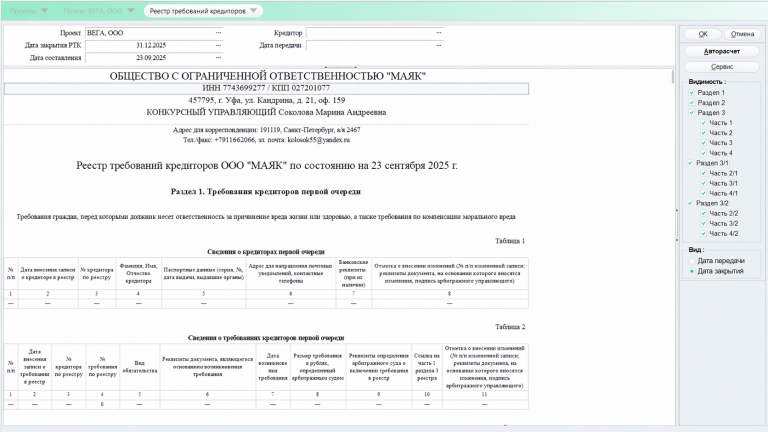Click the Адрес для корреспонденции line
The width and height of the screenshot is (768, 432).
coord(266,130)
